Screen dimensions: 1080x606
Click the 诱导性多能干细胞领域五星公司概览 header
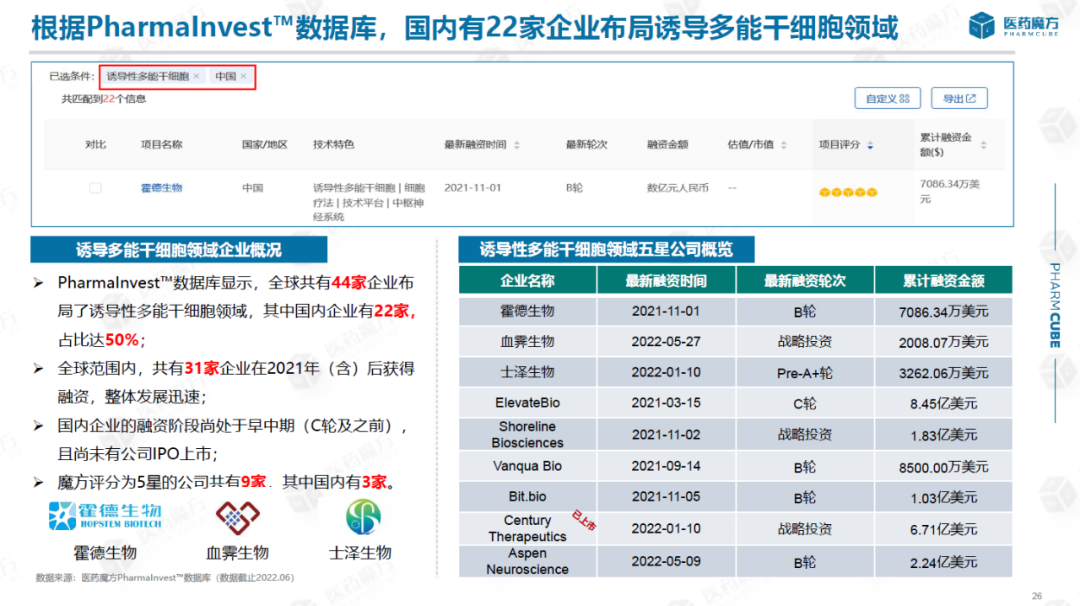click(605, 250)
